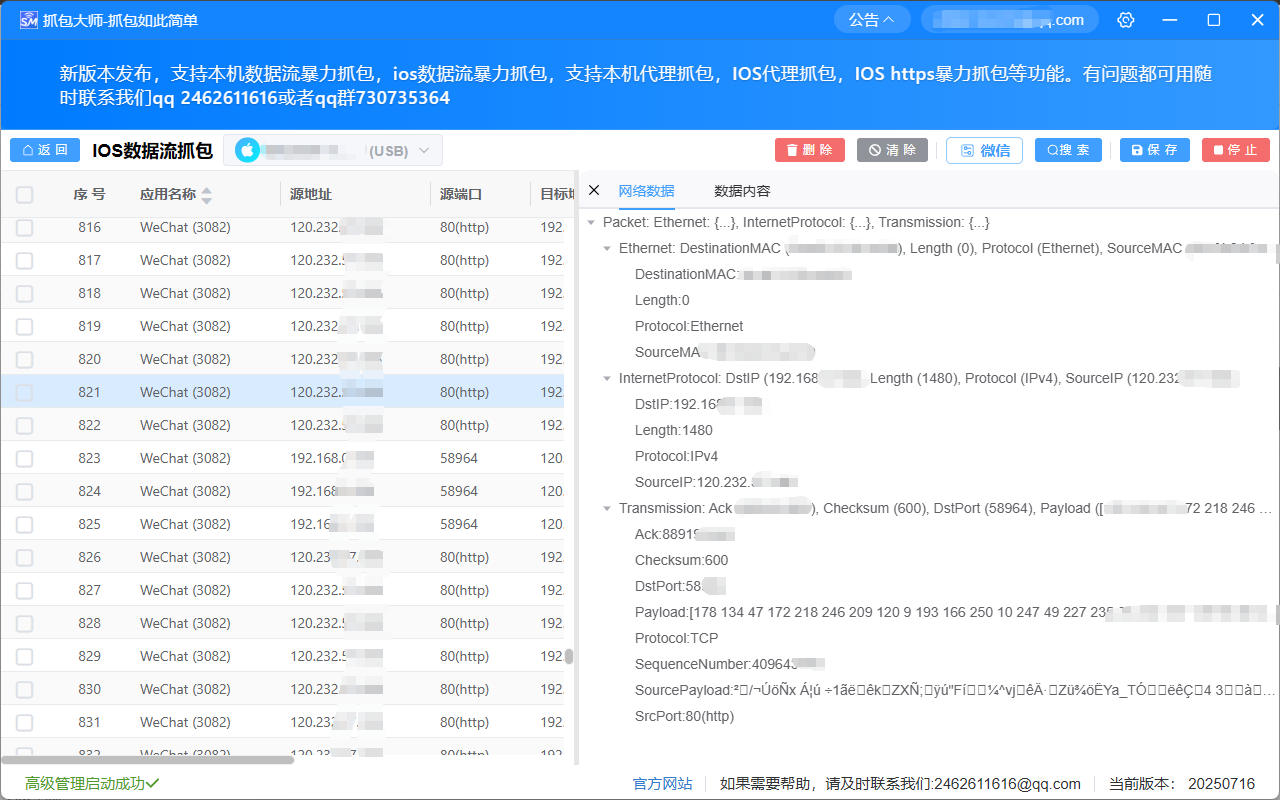
Task: Click the Apple device icon
Action: pyautogui.click(x=248, y=150)
